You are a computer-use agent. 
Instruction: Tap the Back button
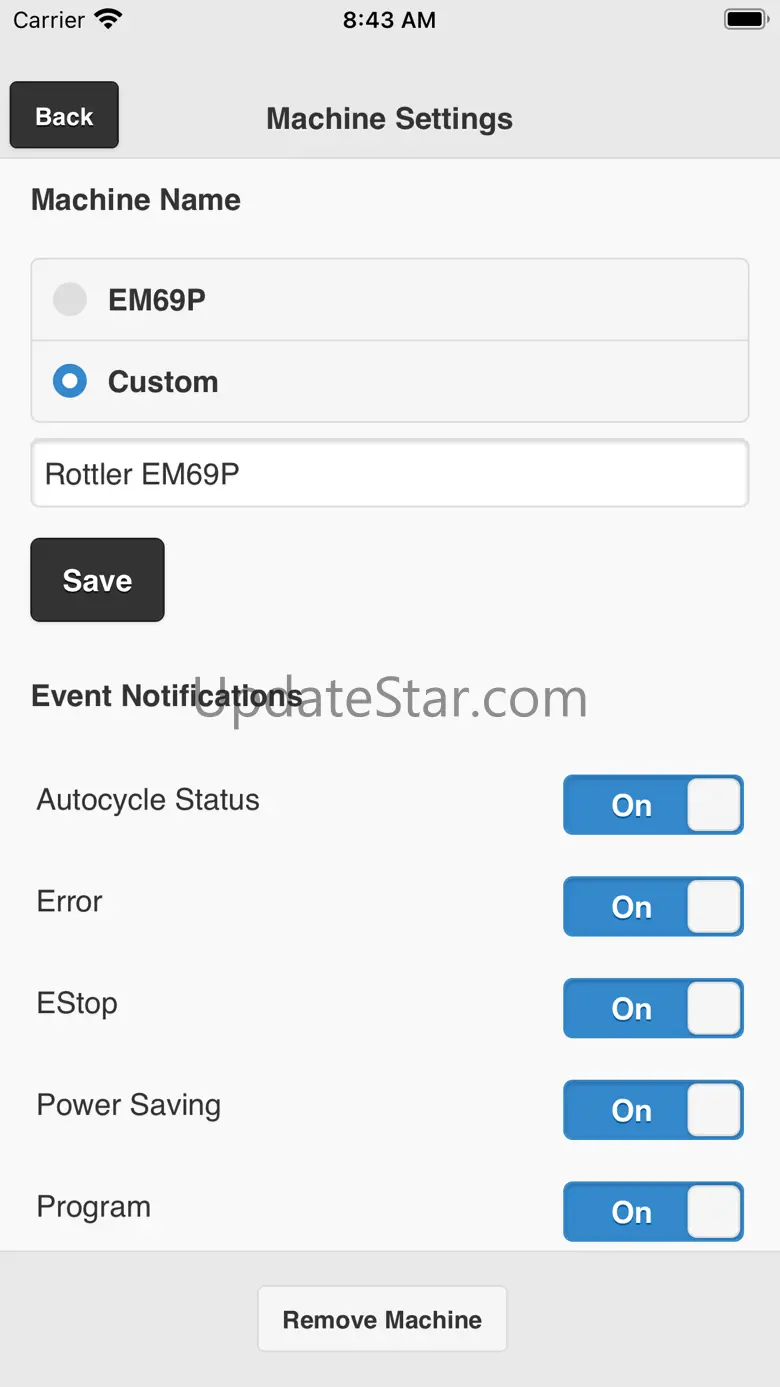[x=64, y=116]
